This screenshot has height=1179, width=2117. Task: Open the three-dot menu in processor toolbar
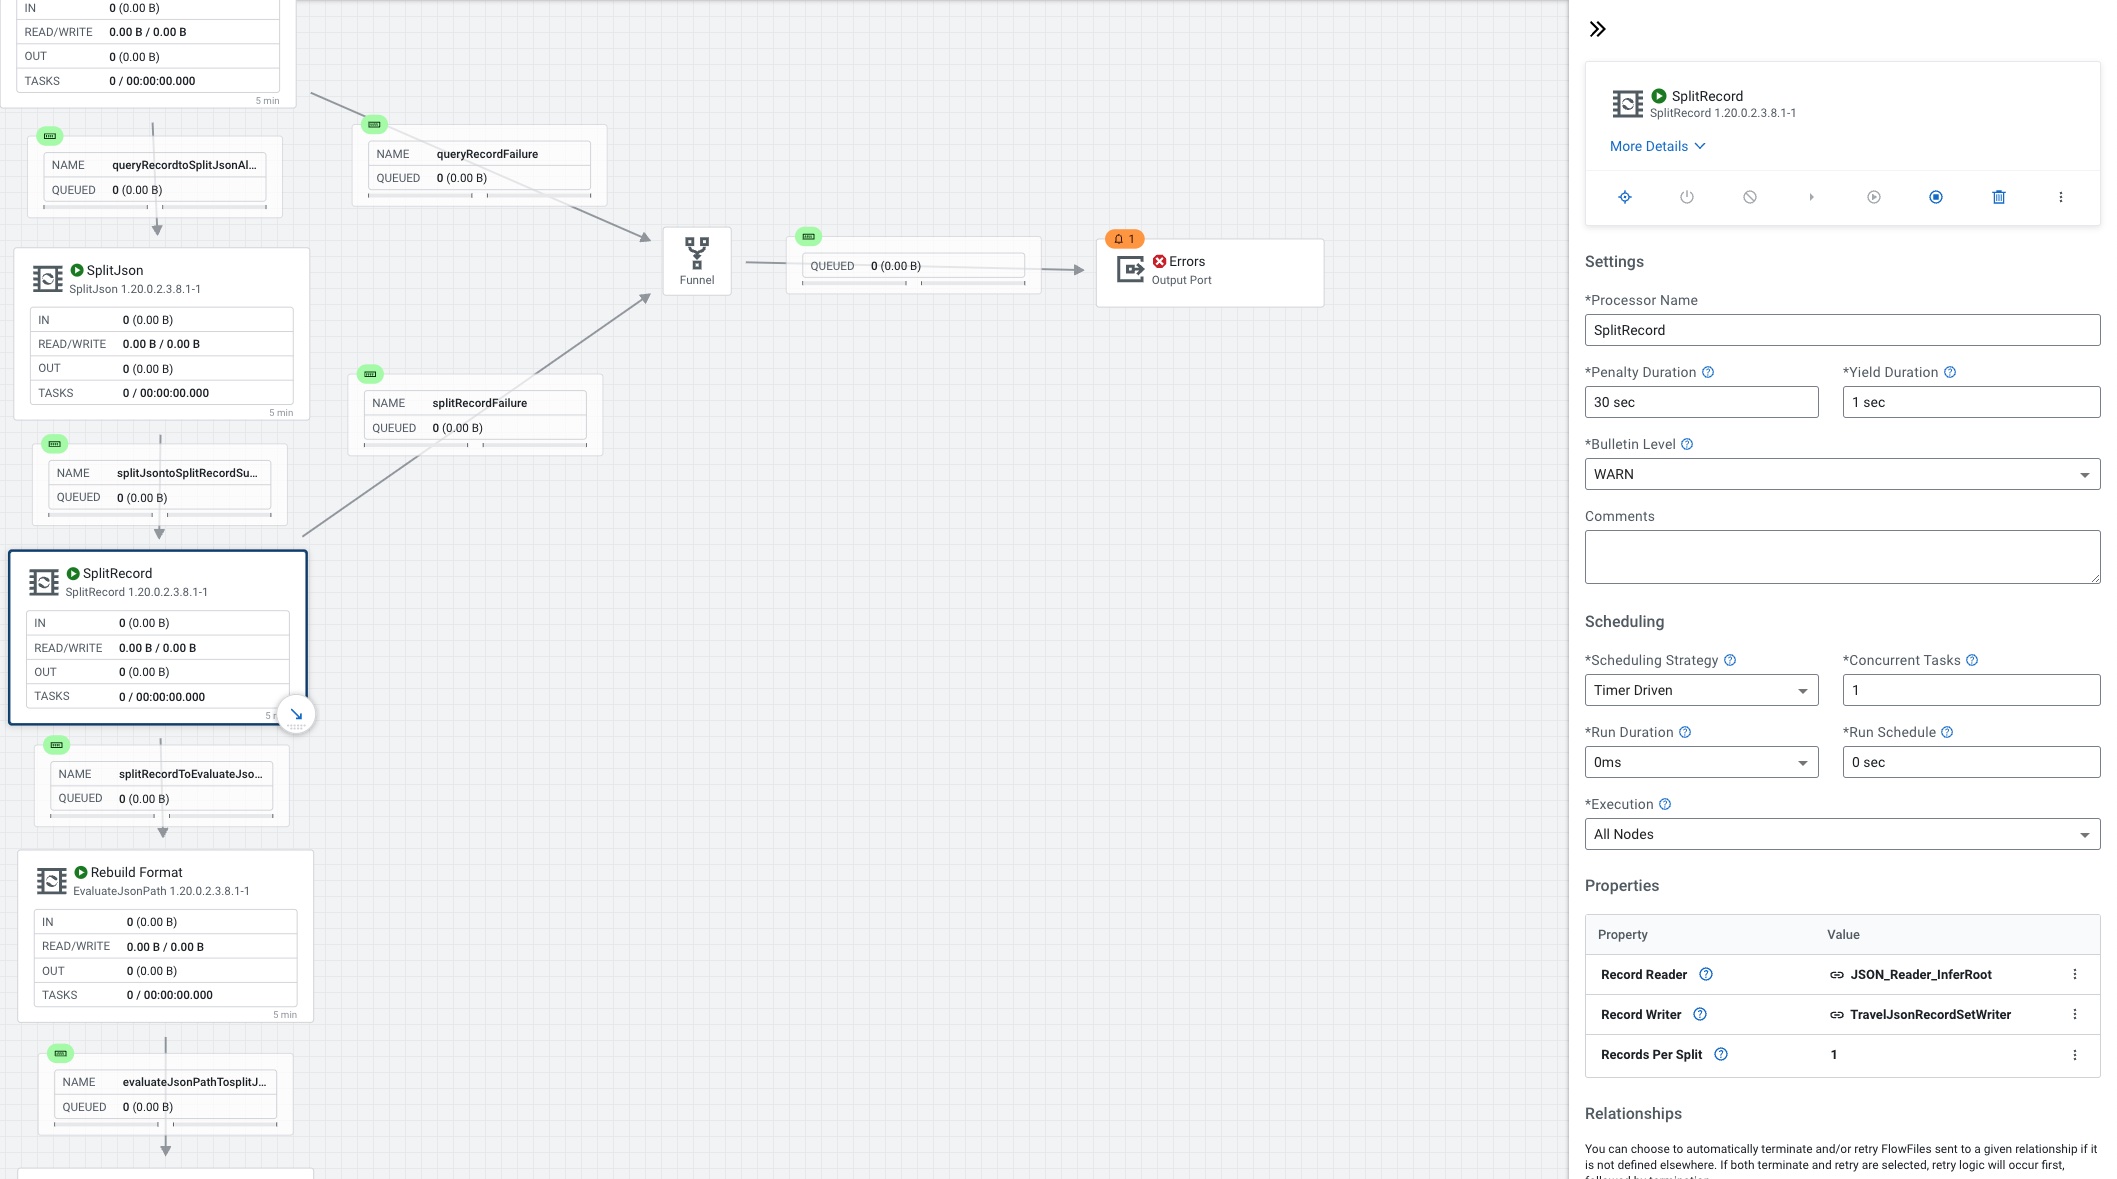[2060, 197]
